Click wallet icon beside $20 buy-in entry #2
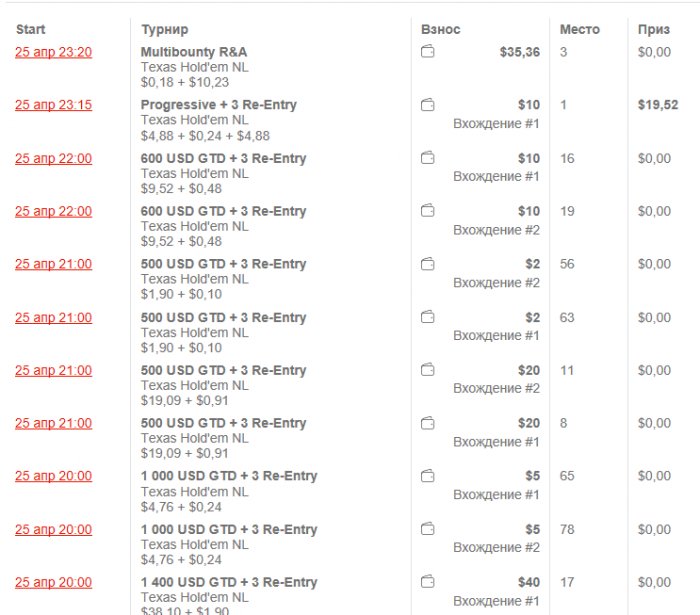Image resolution: width=700 pixels, height=615 pixels. click(x=427, y=370)
